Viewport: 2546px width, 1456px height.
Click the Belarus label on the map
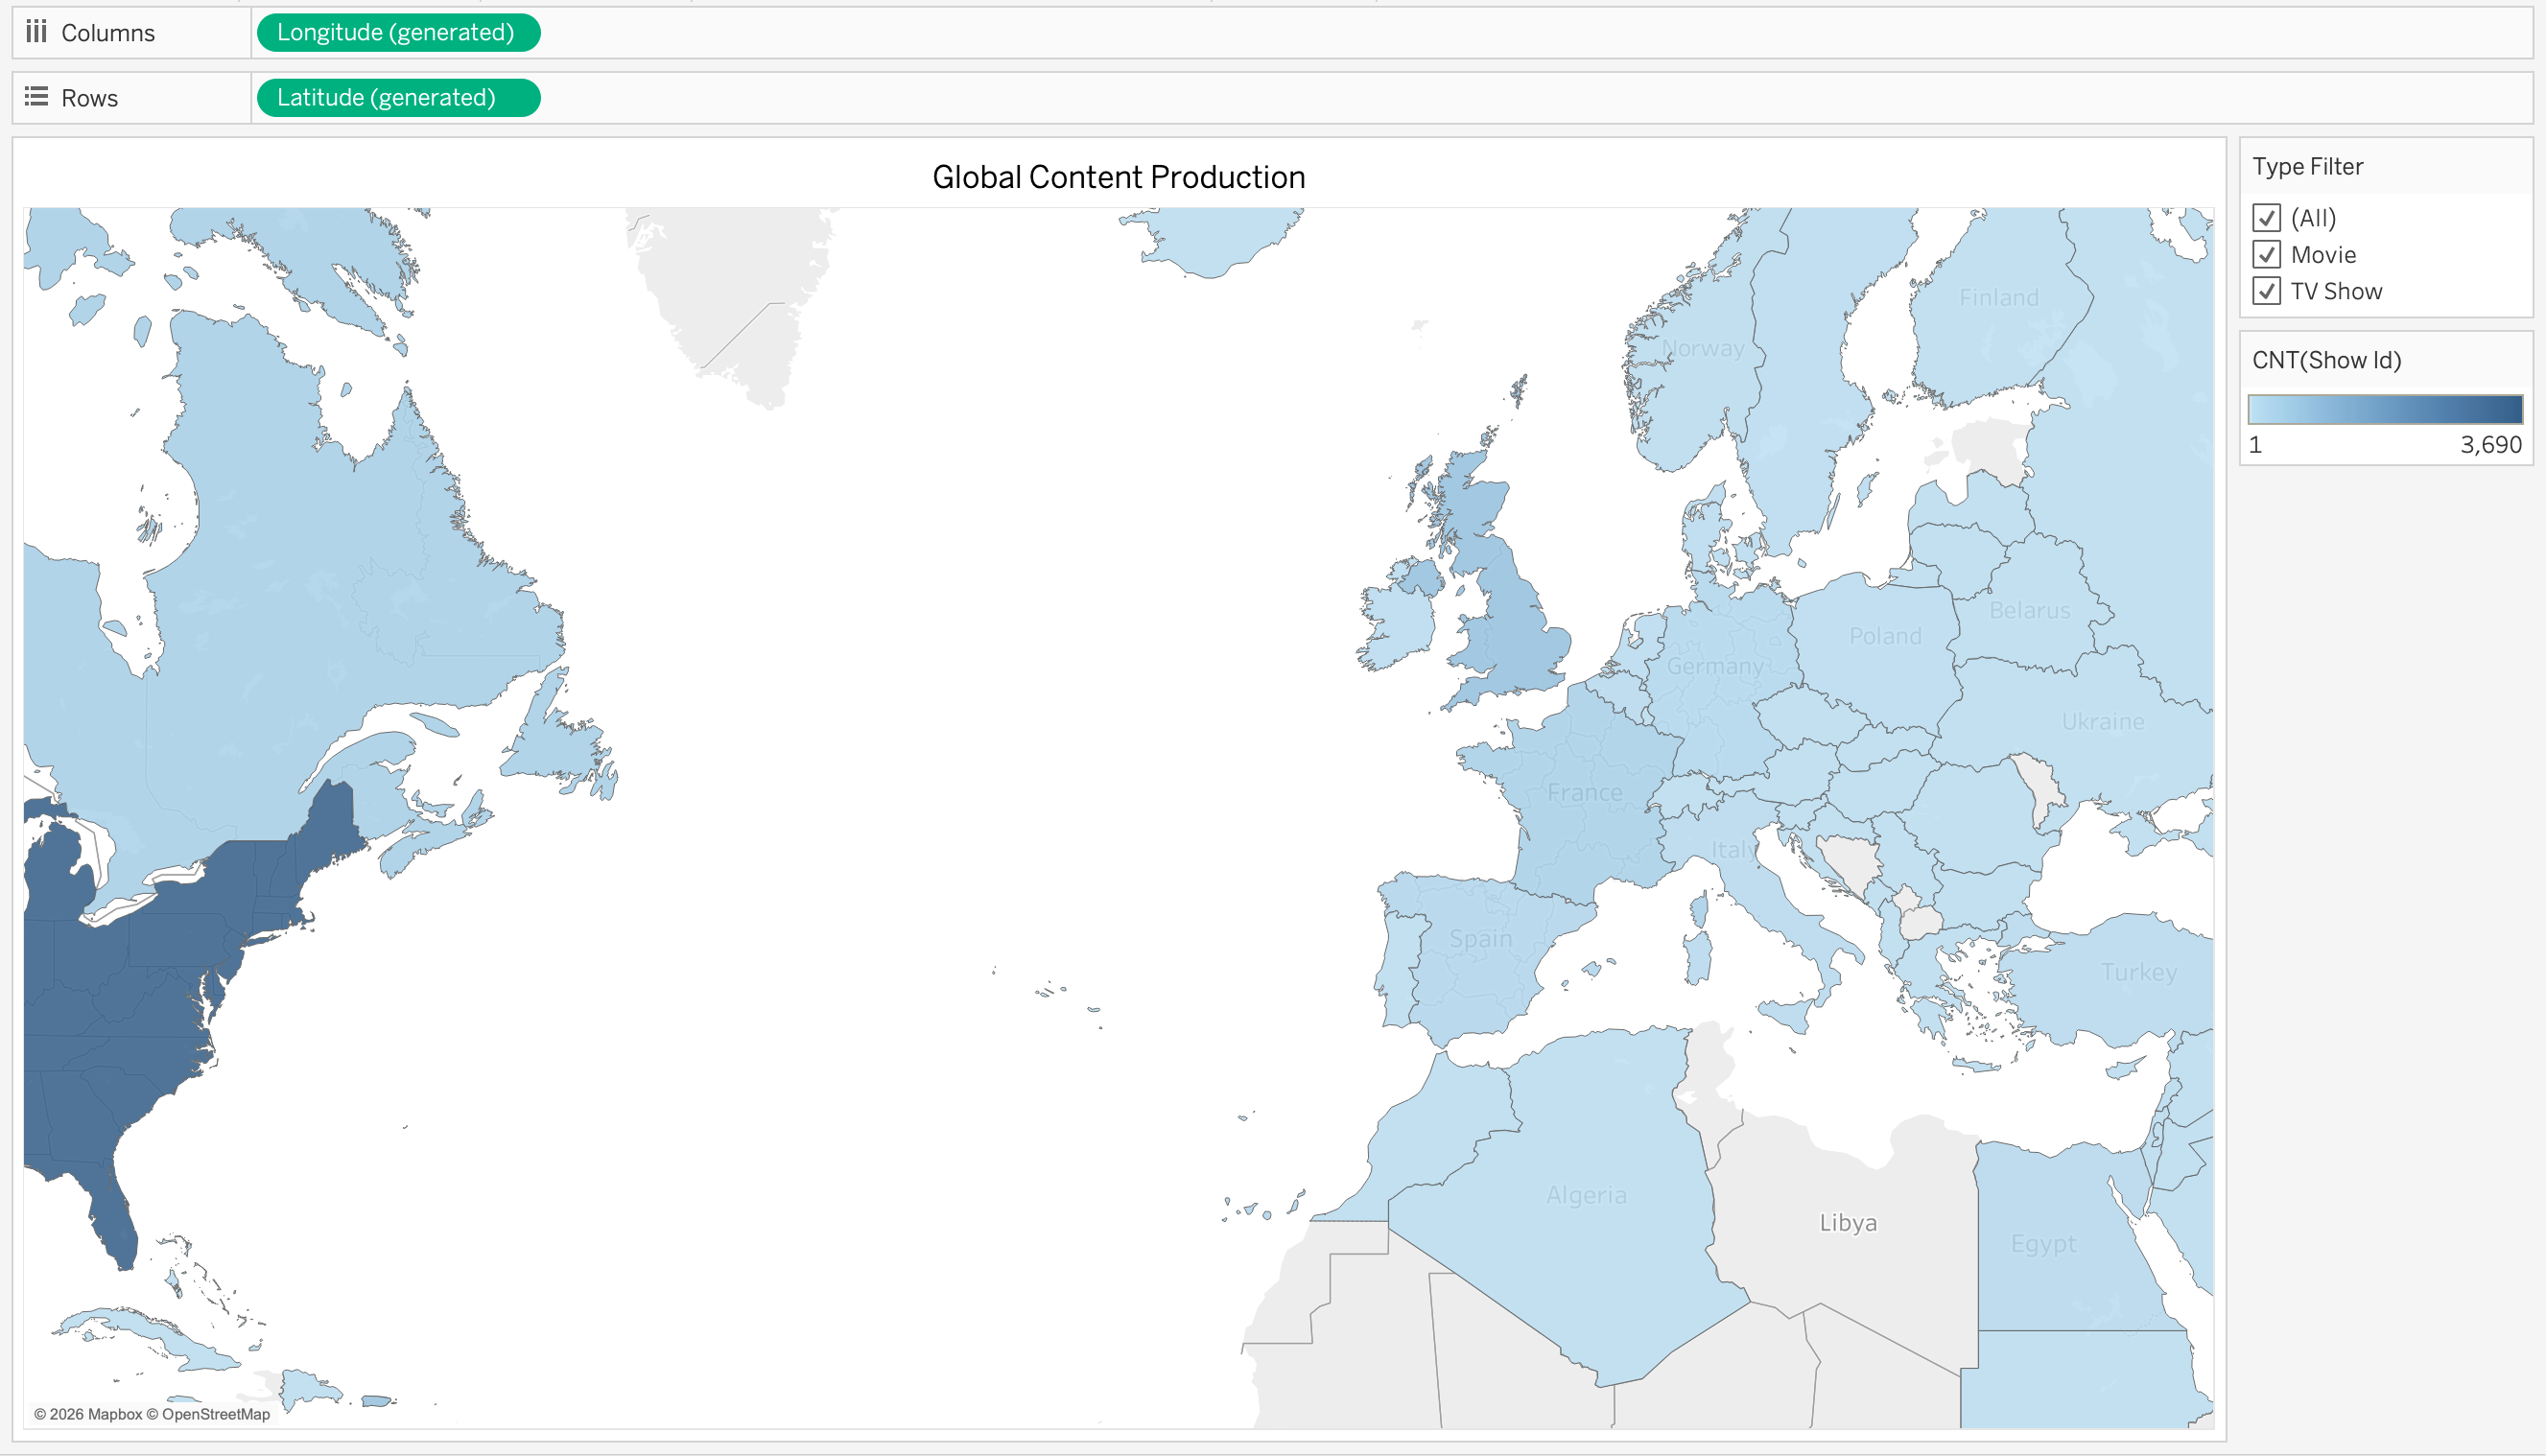point(2030,610)
